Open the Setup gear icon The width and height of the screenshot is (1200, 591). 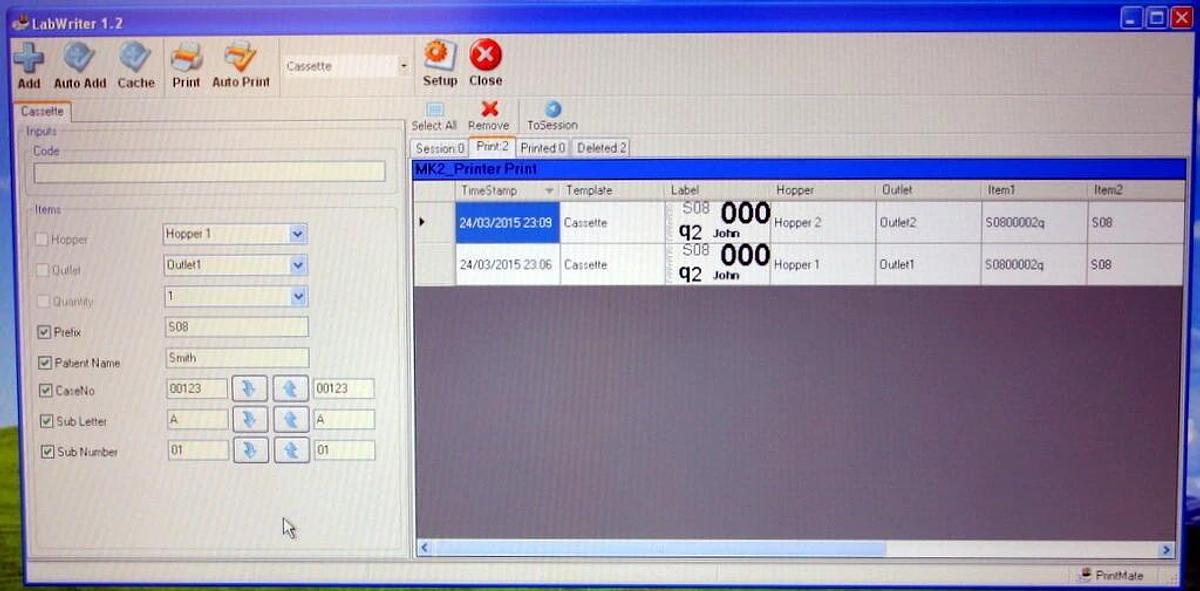tap(438, 58)
